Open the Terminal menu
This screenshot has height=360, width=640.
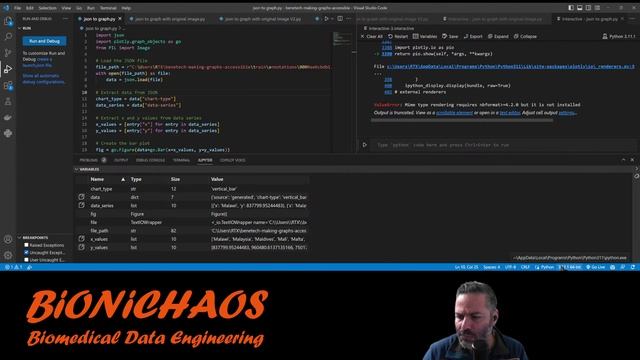click(x=108, y=8)
